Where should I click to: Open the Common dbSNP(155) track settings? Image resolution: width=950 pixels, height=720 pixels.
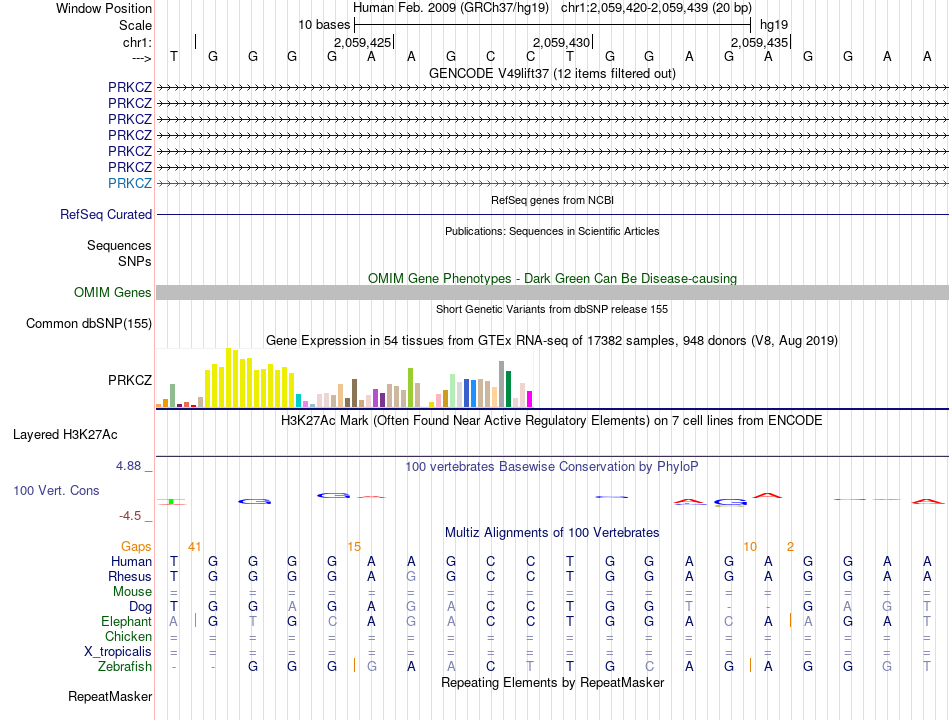[89, 324]
